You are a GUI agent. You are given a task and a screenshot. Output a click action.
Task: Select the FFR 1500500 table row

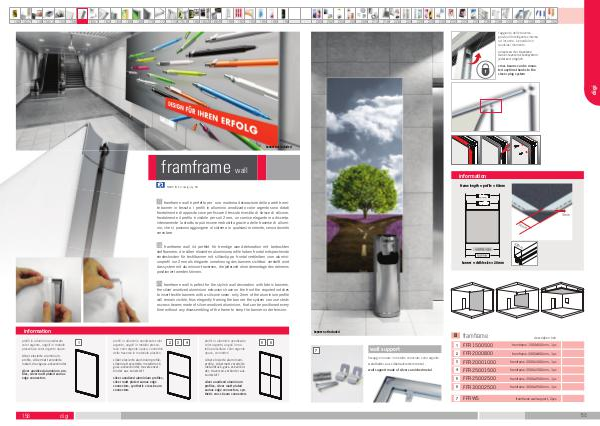pyautogui.click(x=518, y=345)
